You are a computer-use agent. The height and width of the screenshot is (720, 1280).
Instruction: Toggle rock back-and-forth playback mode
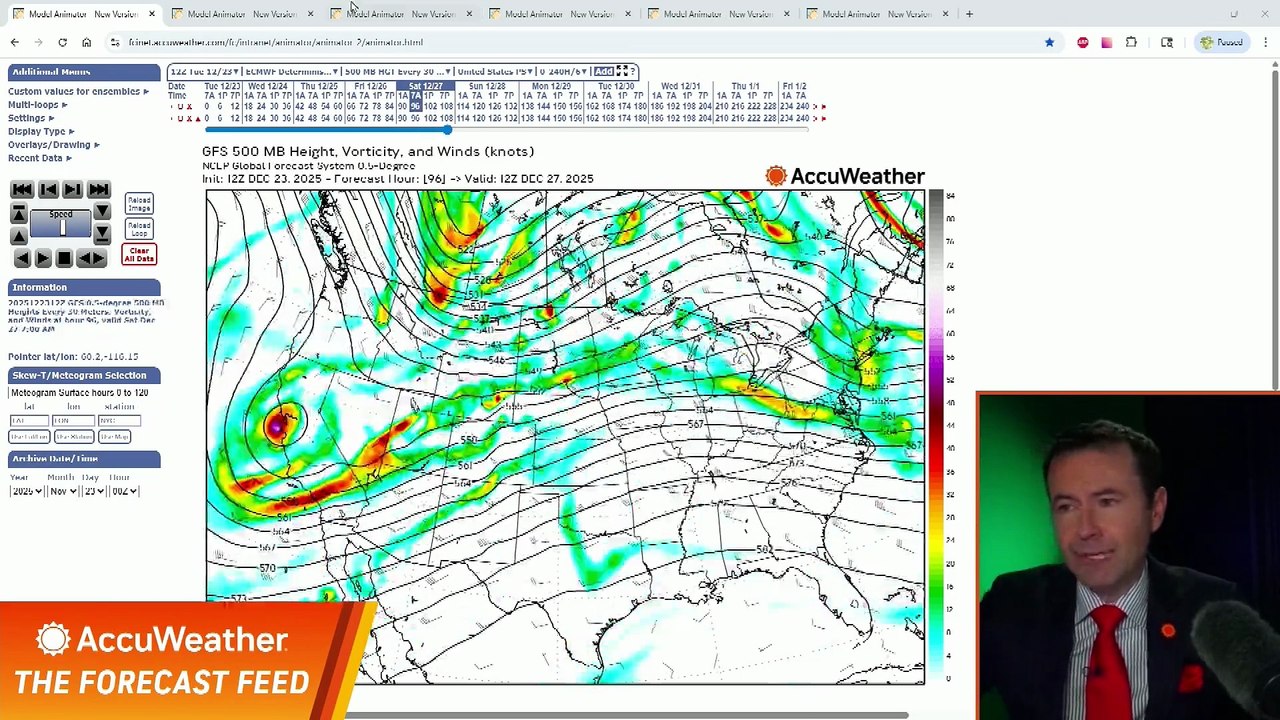coord(92,258)
